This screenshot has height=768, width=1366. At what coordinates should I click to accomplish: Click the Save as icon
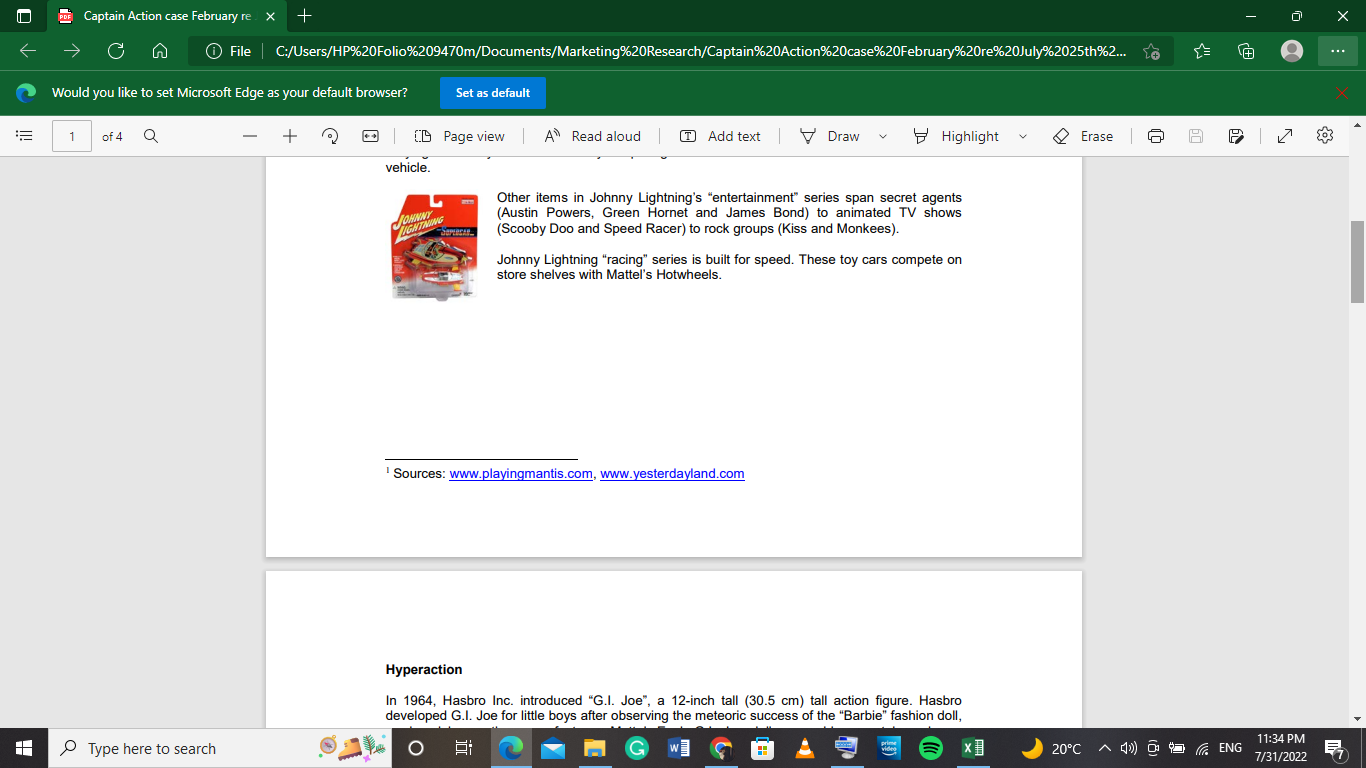[1236, 136]
